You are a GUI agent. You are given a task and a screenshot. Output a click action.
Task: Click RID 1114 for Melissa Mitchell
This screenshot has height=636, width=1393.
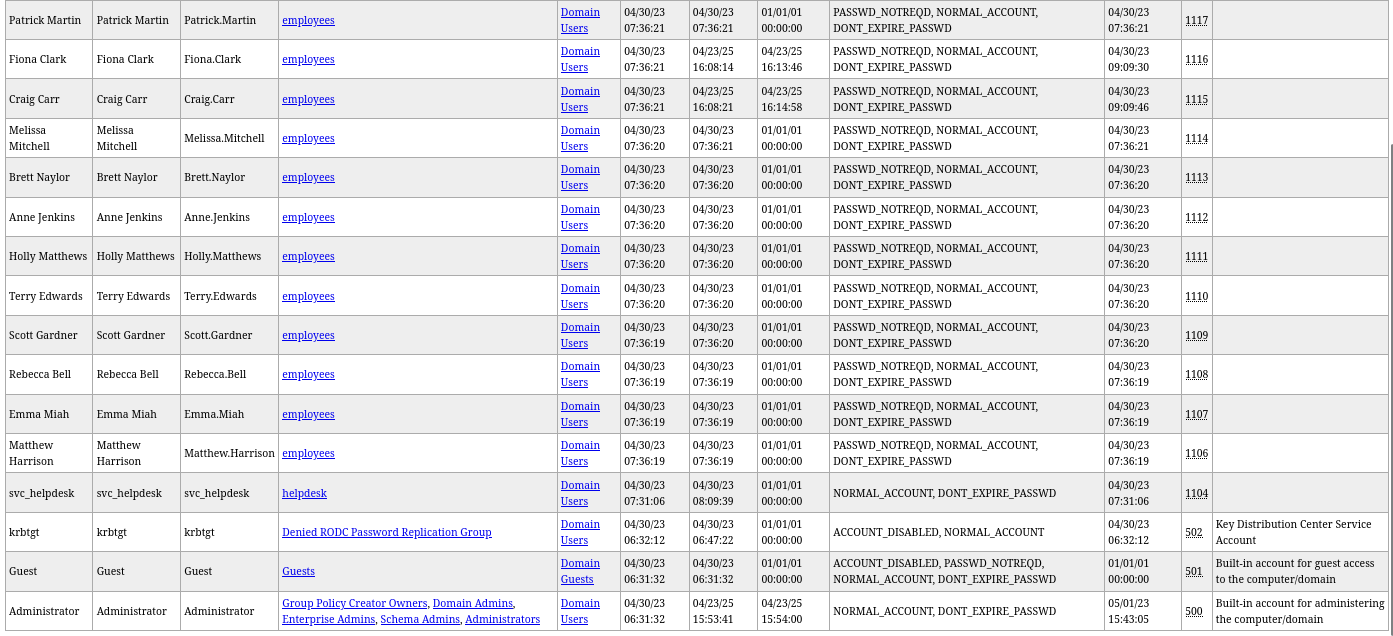click(x=1196, y=138)
